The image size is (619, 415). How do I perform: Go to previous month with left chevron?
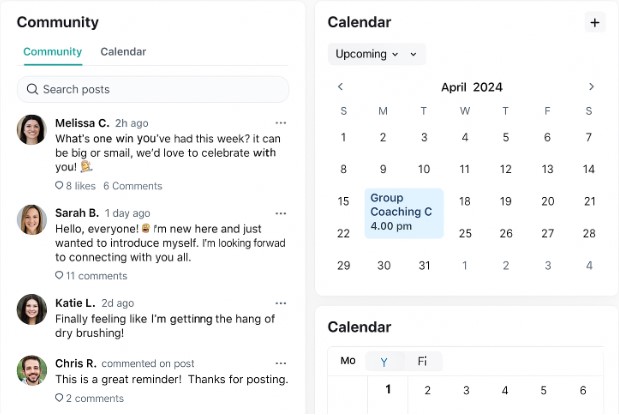340,87
